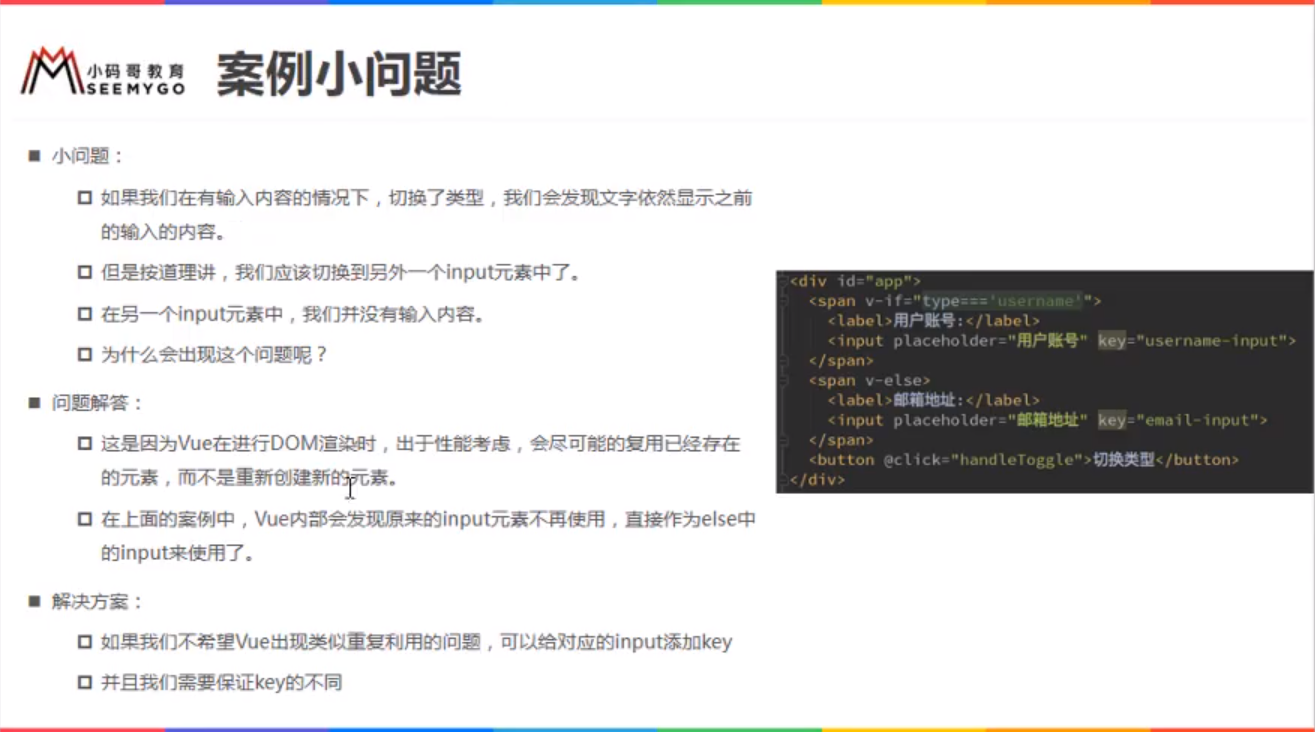This screenshot has height=732, width=1315.
Task: Click the line 但是按道理讲，我们应该切换到另外一个input元素中了
Action: tap(341, 272)
